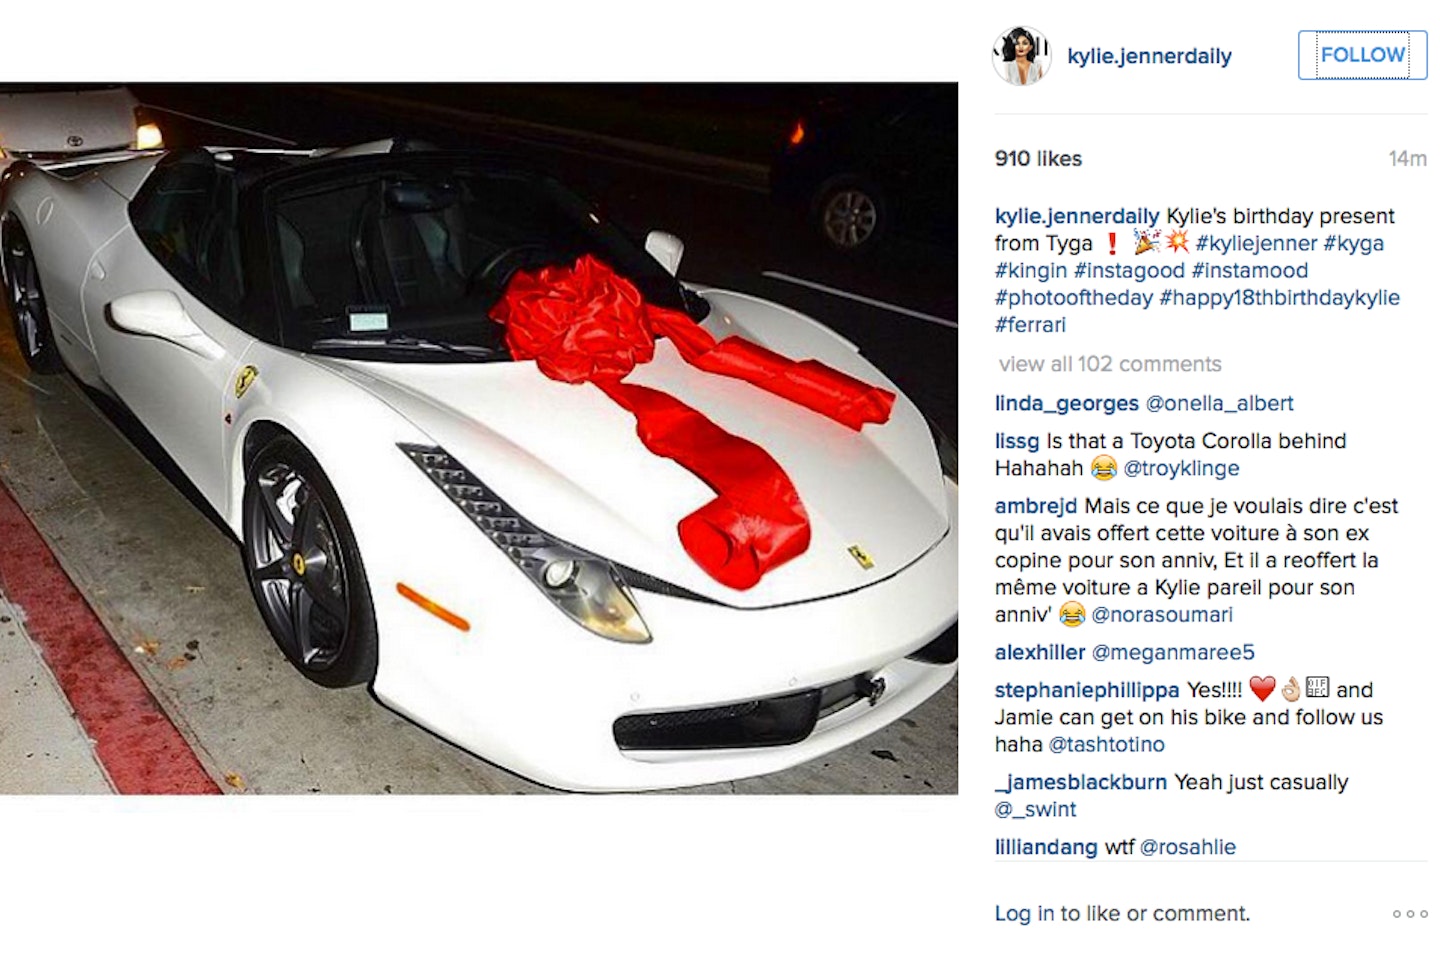The height and width of the screenshot is (954, 1440).
Task: View the 910 likes list
Action: point(1038,158)
